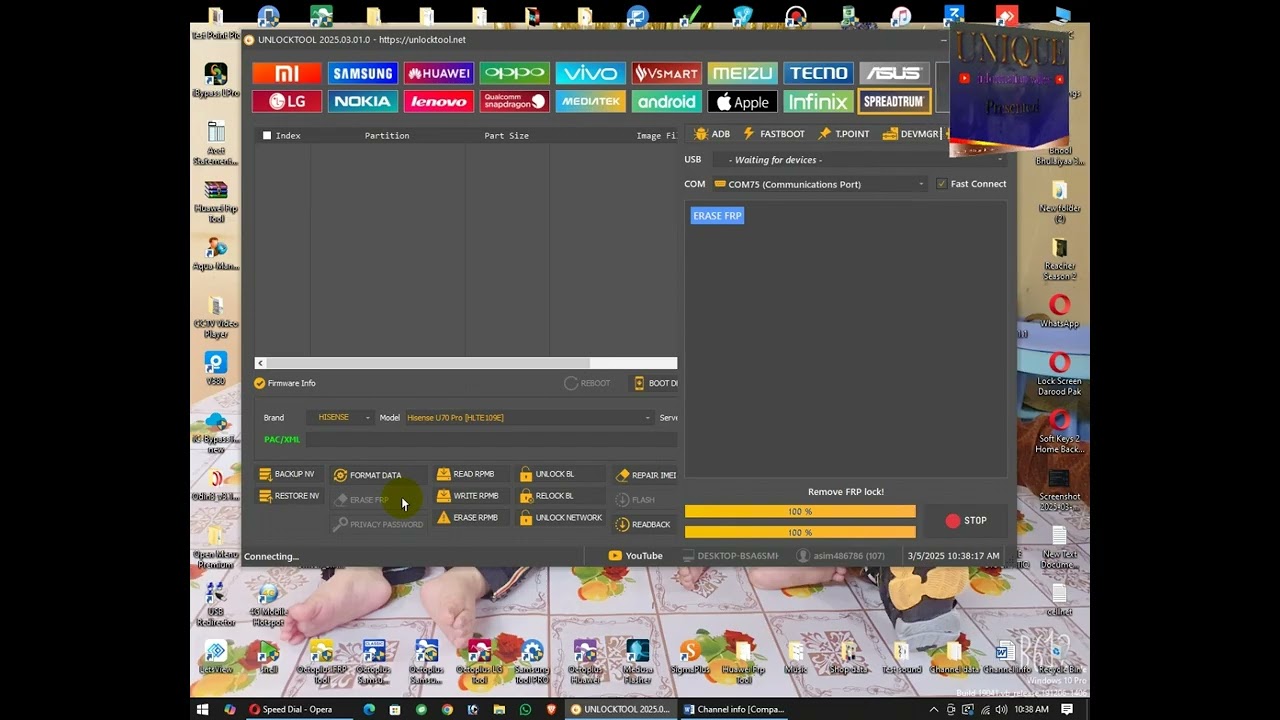Select the Apple brand logo
This screenshot has height=720, width=1280.
tap(743, 101)
